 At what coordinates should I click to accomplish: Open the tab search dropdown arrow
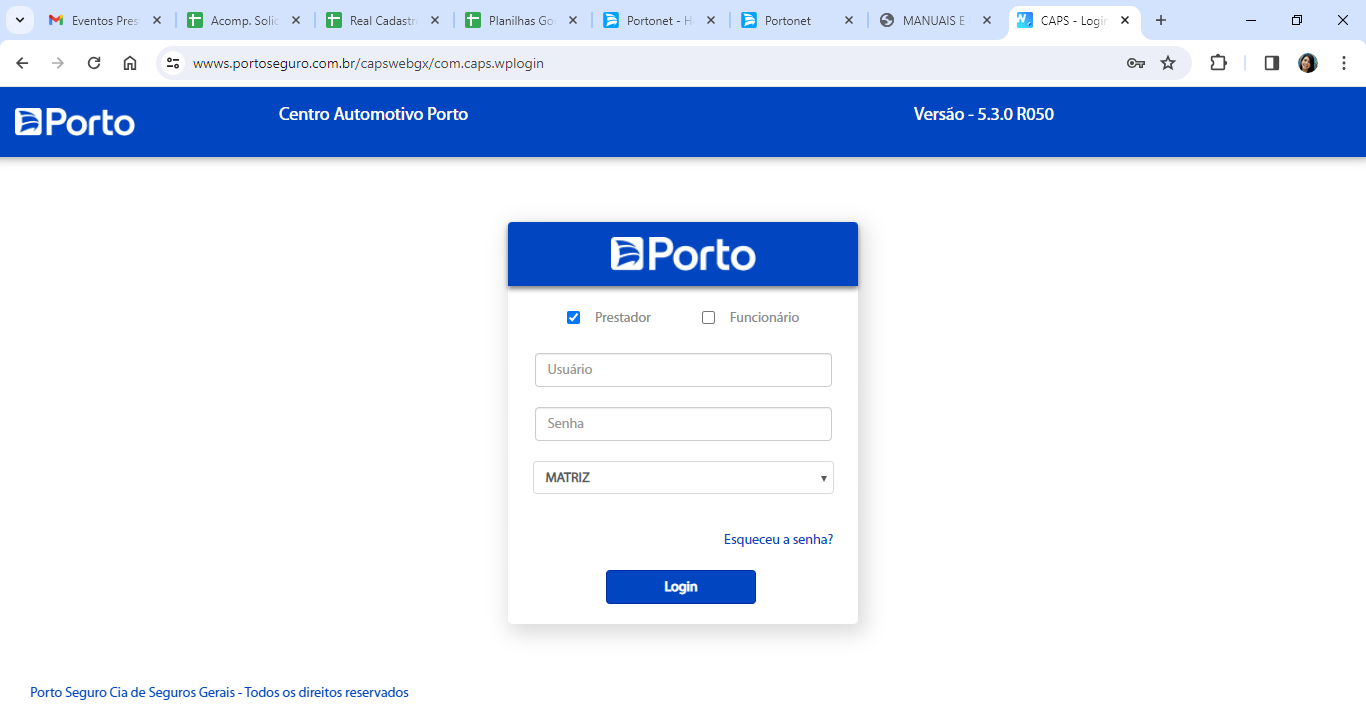pyautogui.click(x=19, y=20)
